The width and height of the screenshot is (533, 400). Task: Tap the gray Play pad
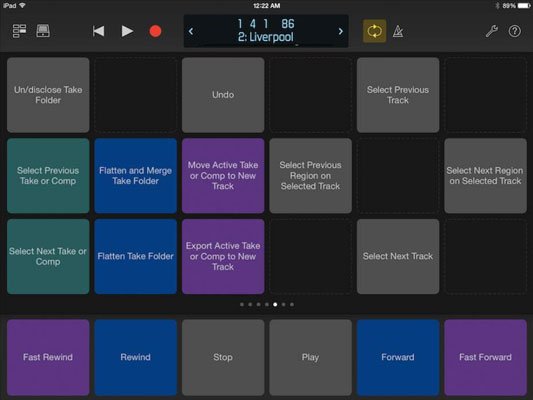(311, 357)
